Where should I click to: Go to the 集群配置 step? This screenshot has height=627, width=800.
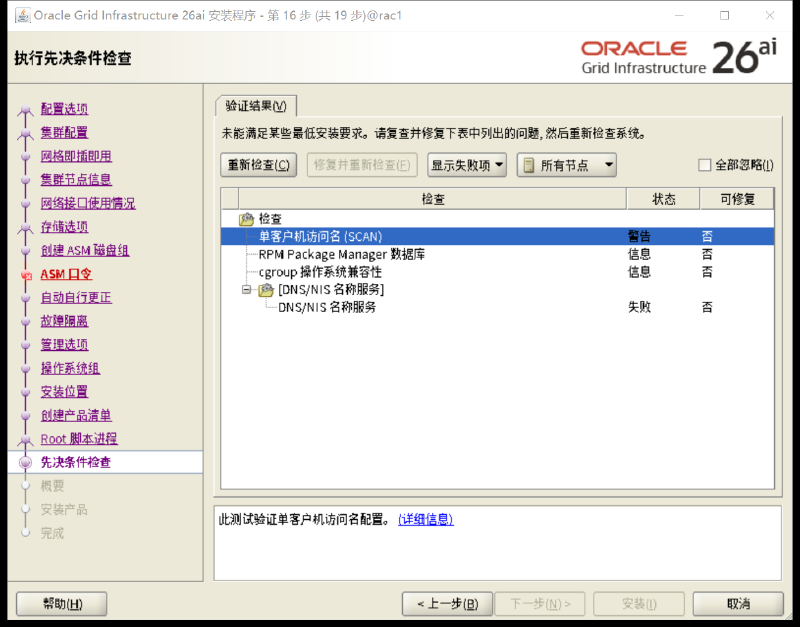64,132
